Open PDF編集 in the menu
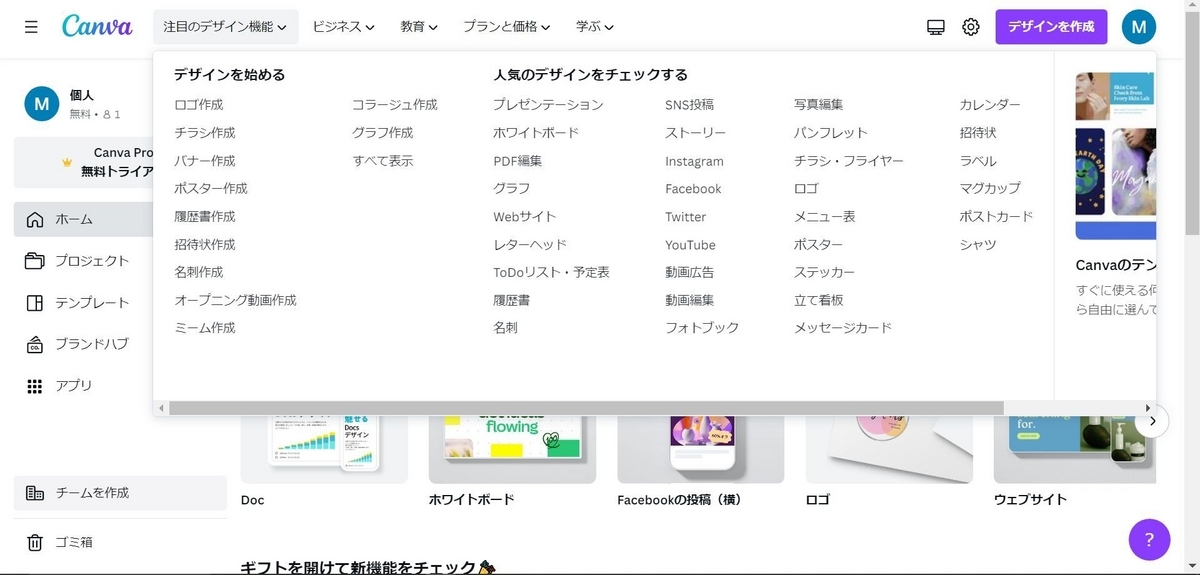1200x575 pixels. tap(518, 161)
